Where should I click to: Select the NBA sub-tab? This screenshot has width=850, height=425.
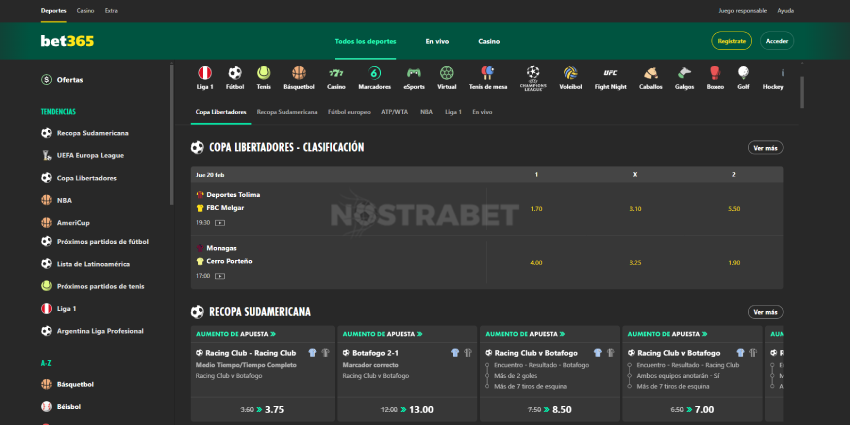coord(426,112)
